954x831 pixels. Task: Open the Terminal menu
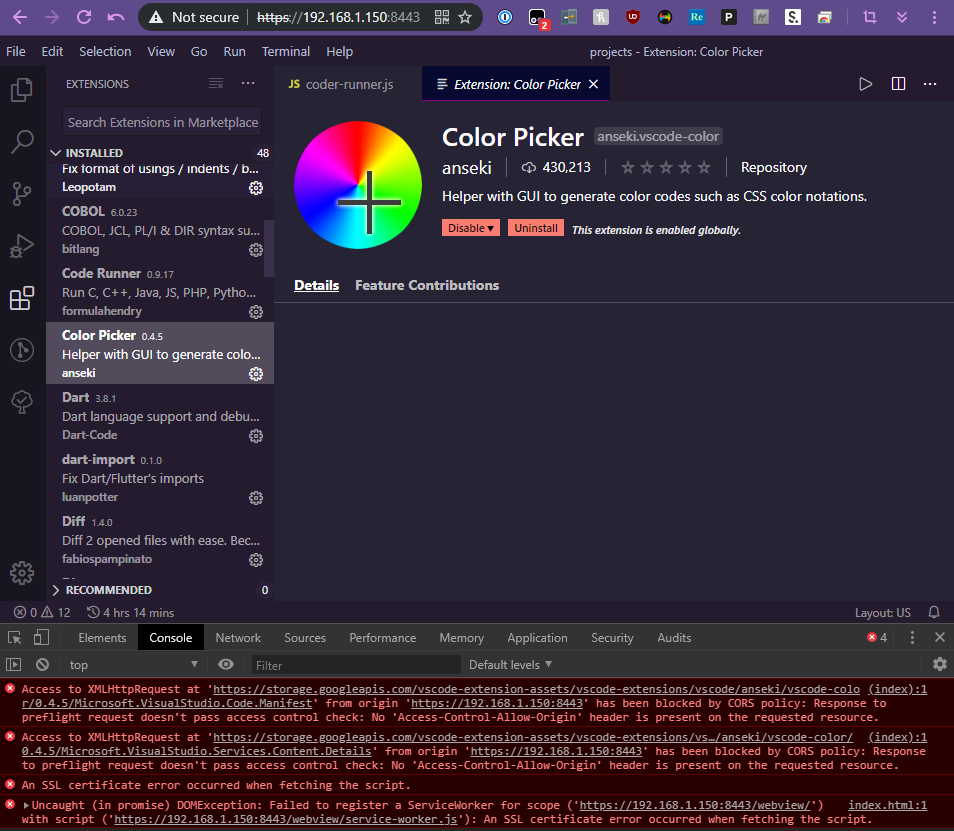286,51
